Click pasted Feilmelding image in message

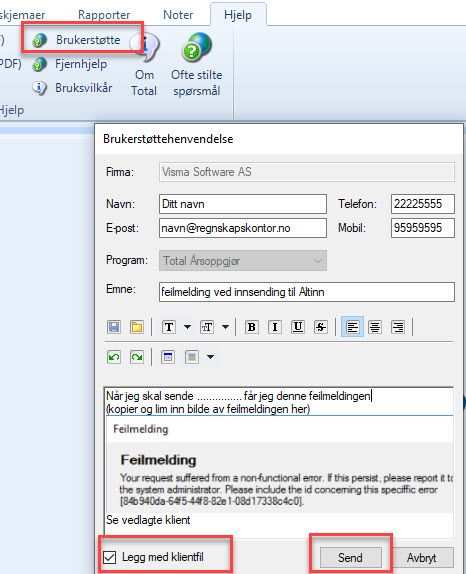(280, 464)
